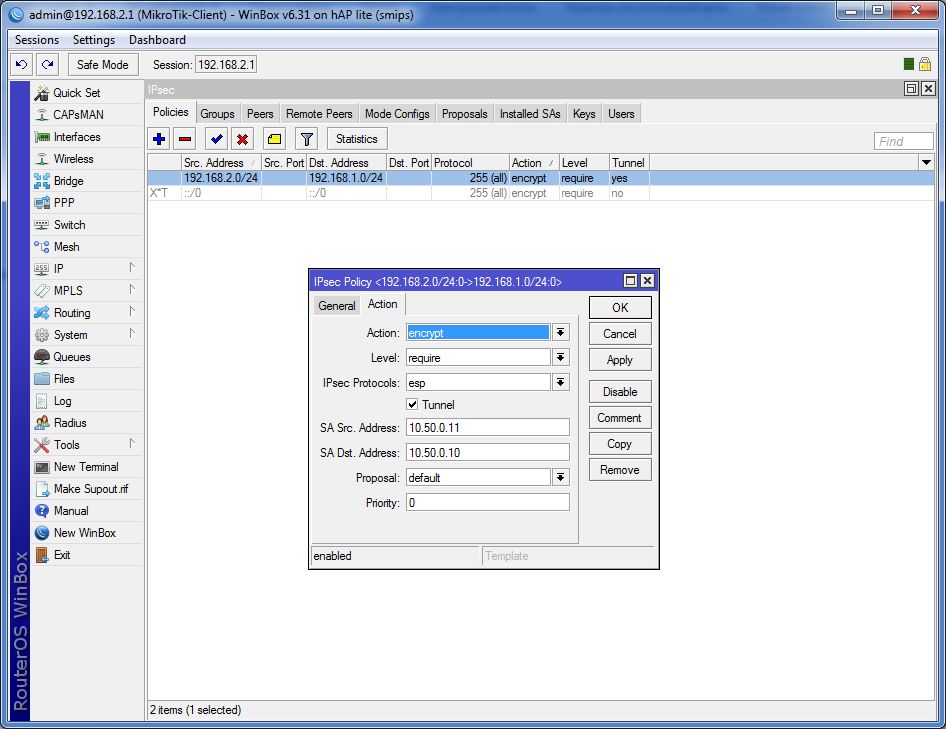This screenshot has width=946, height=729.
Task: Click the Copy button in dialog
Action: (620, 444)
